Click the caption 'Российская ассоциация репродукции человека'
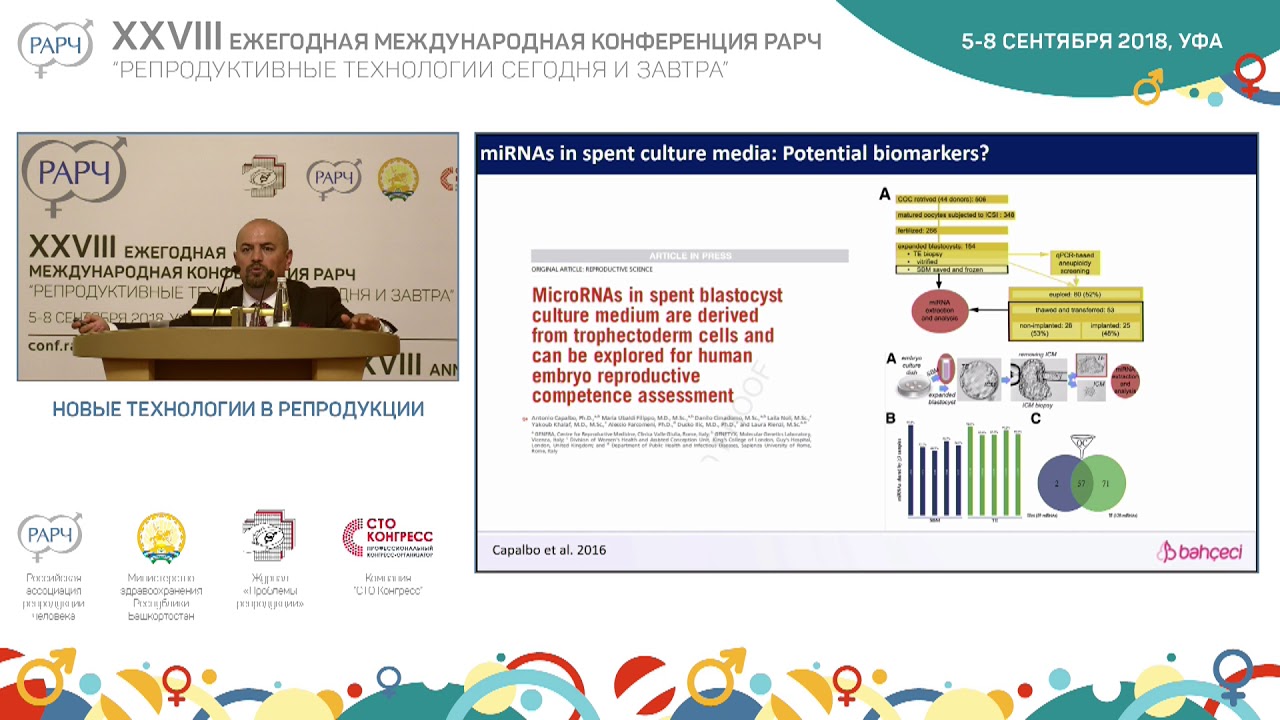The image size is (1280, 720). pos(53,596)
